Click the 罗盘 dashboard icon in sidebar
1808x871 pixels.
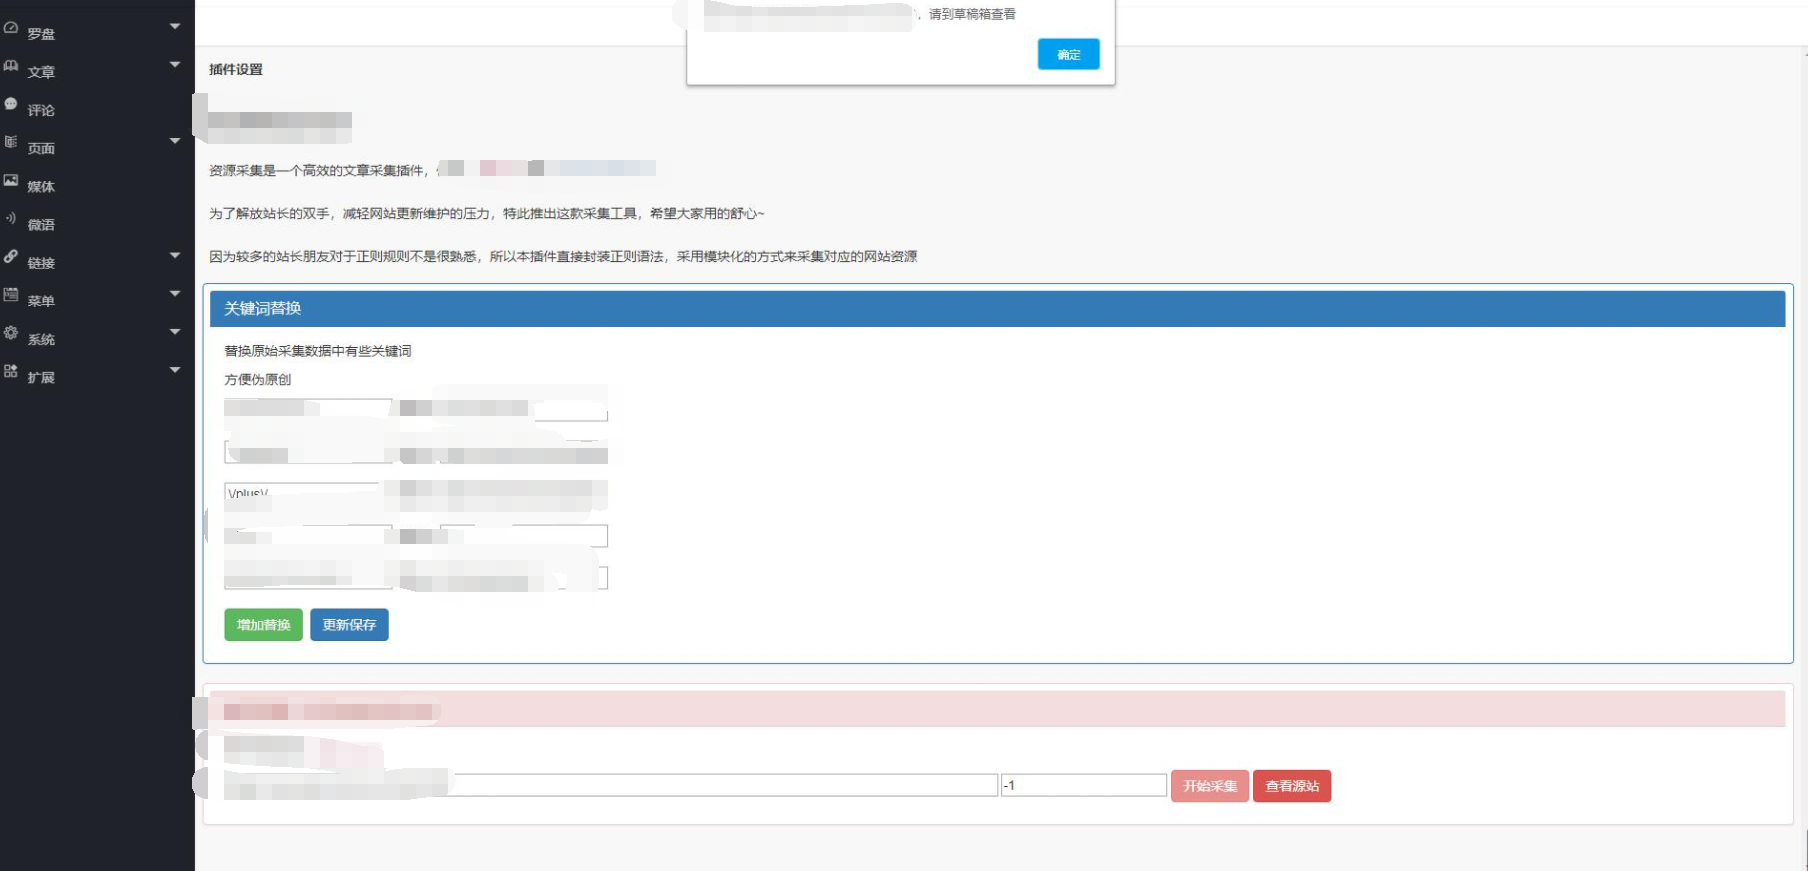pos(11,28)
